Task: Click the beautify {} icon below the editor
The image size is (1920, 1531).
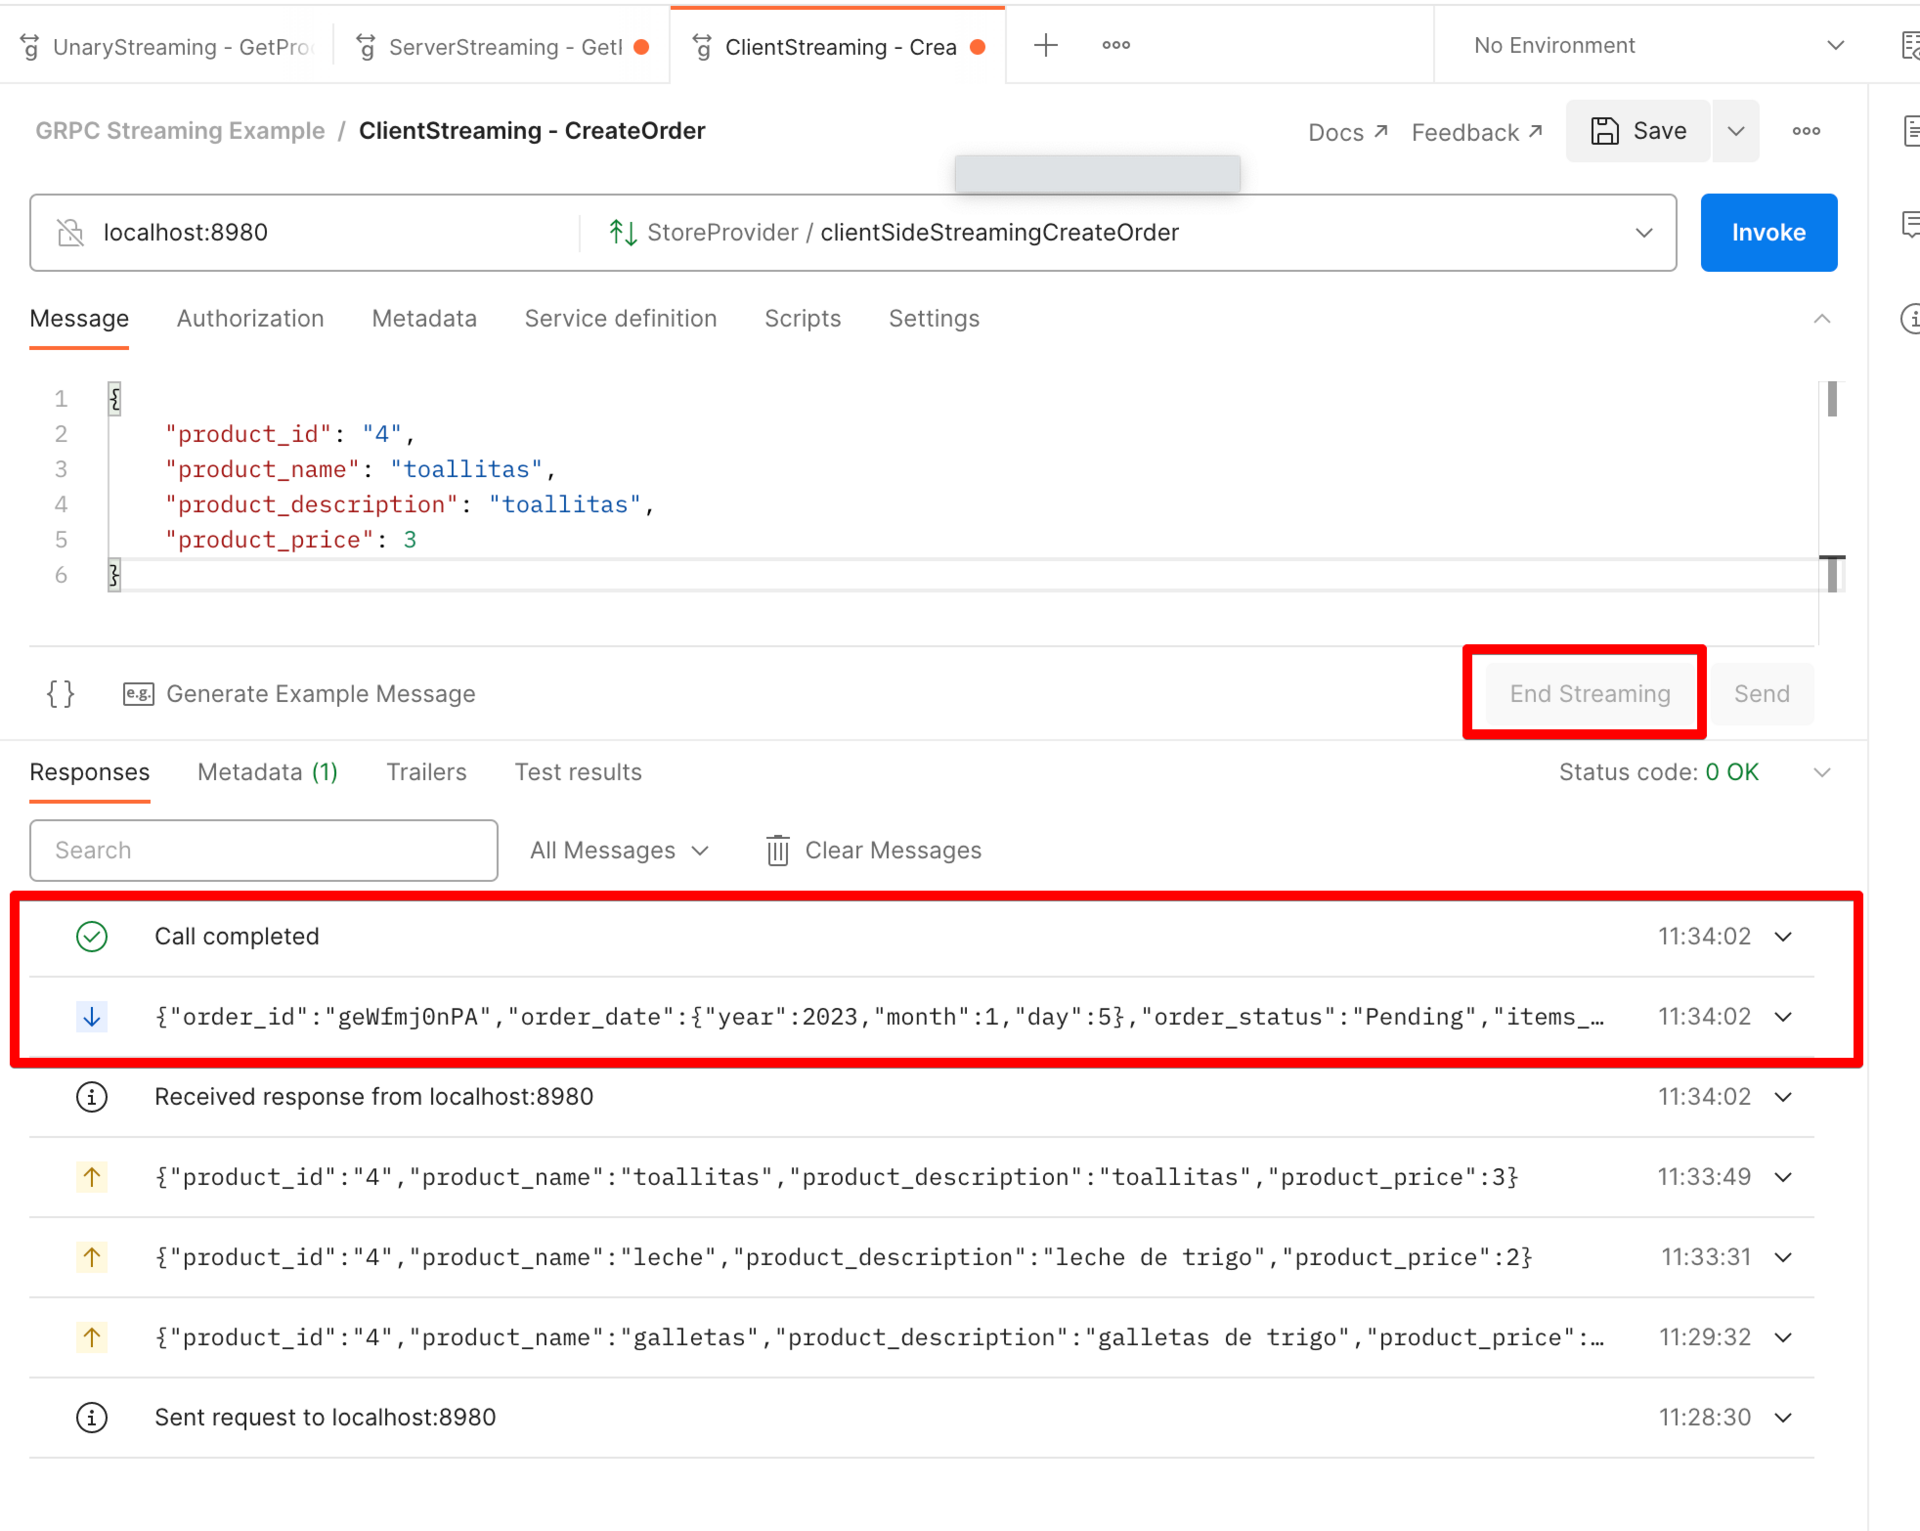Action: point(60,693)
